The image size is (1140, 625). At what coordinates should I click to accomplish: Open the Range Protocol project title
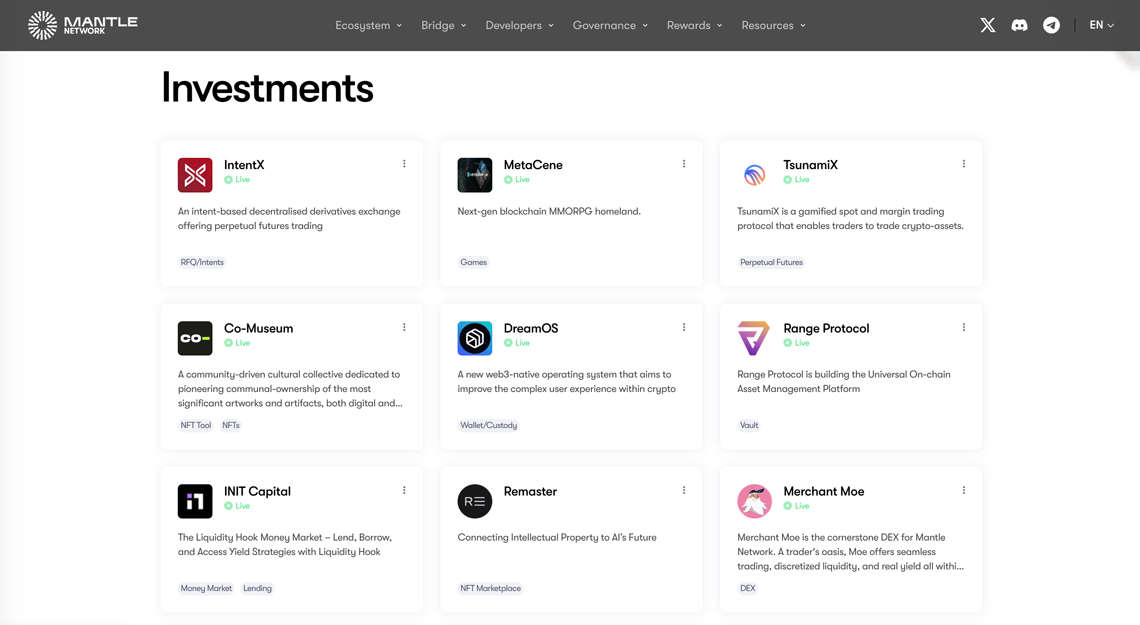click(826, 328)
